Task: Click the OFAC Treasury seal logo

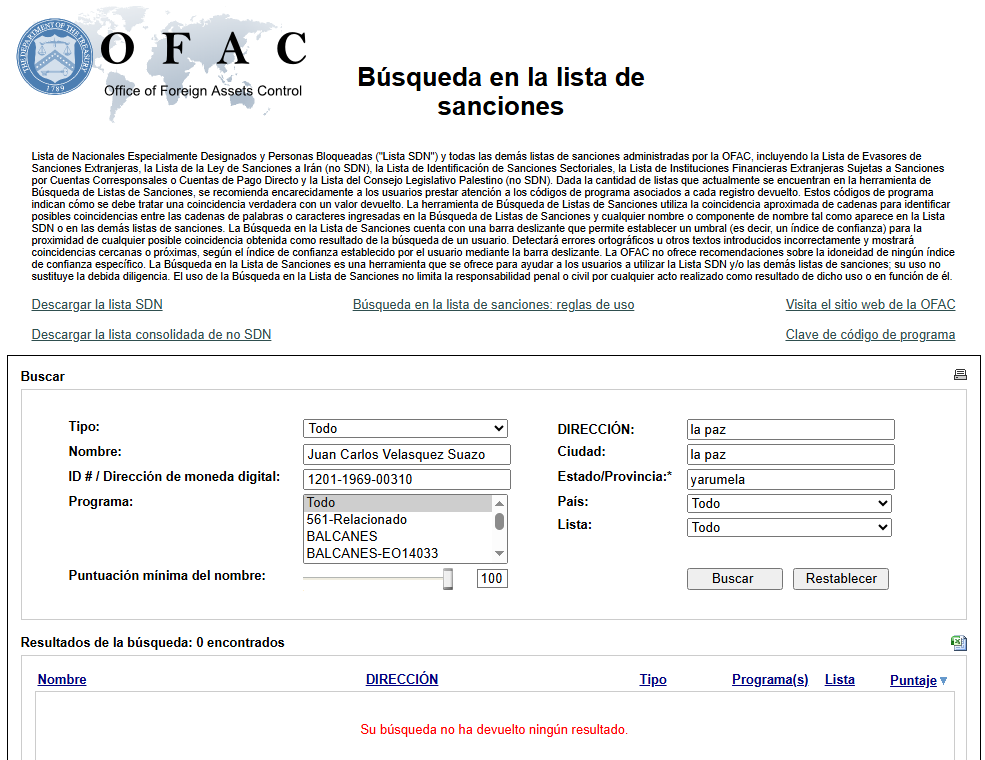Action: tap(55, 59)
